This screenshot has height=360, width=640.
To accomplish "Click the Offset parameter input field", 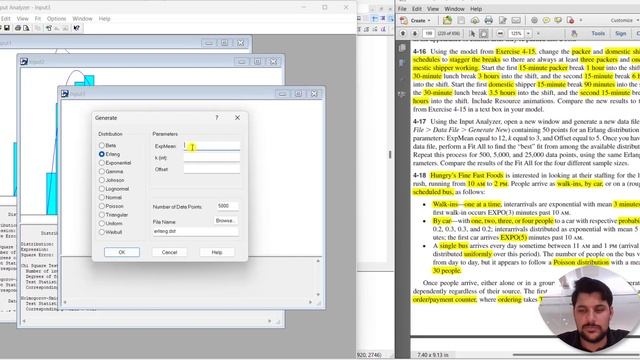I will click(211, 169).
